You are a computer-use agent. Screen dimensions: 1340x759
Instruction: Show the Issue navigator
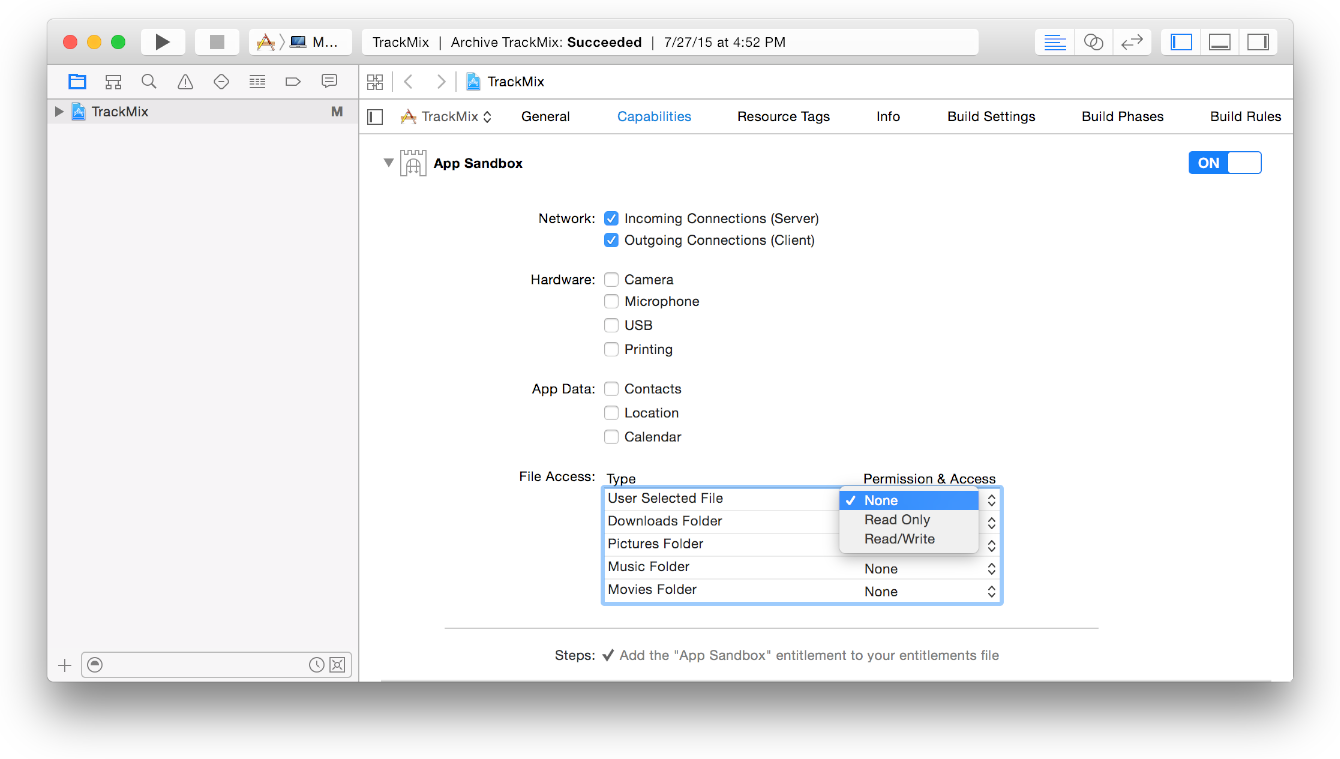[185, 81]
